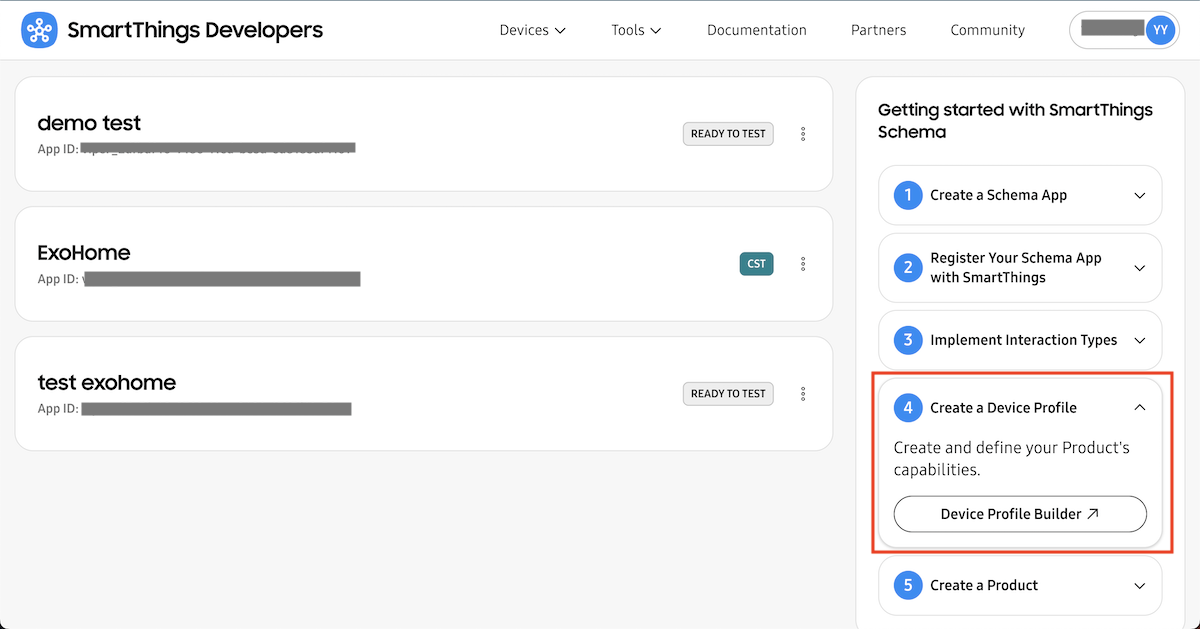Select Create a Device Profile label
Screen dimensions: 1200x629
1004,408
